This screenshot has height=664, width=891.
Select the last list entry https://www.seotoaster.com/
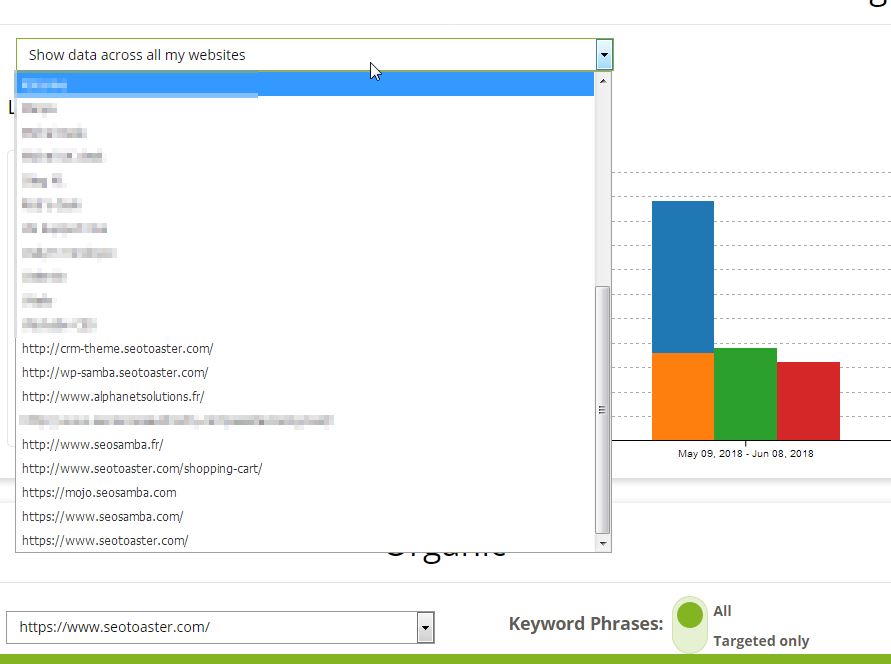point(105,540)
